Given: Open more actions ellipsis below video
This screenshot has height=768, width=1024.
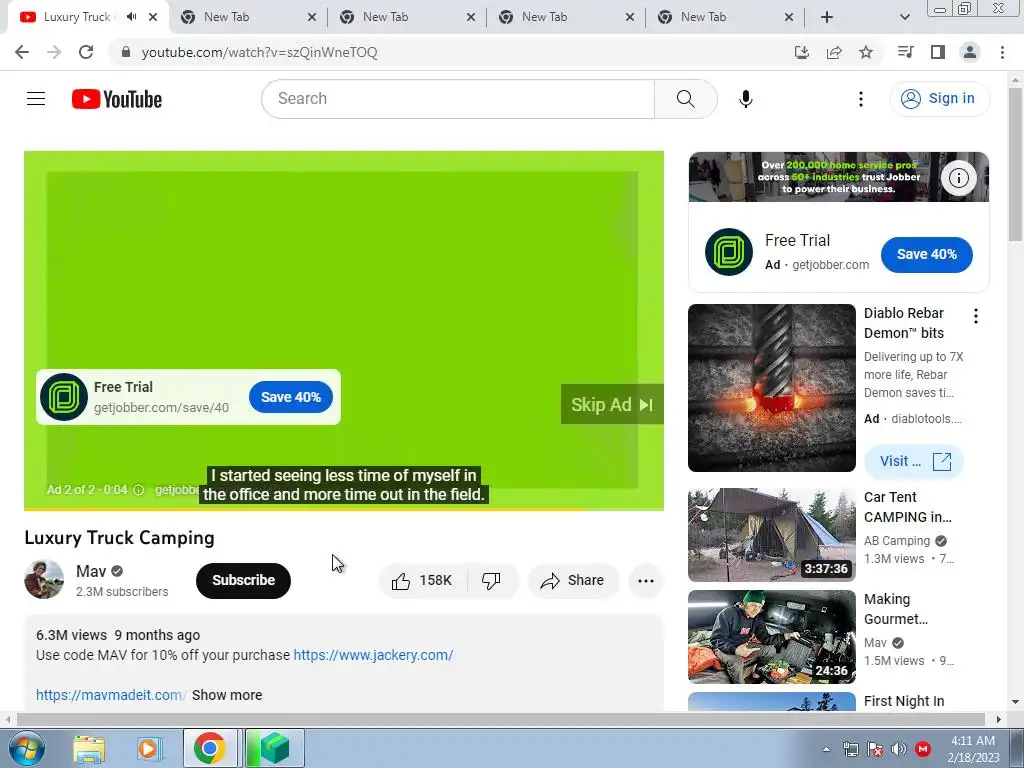Looking at the screenshot, I should click(x=646, y=581).
